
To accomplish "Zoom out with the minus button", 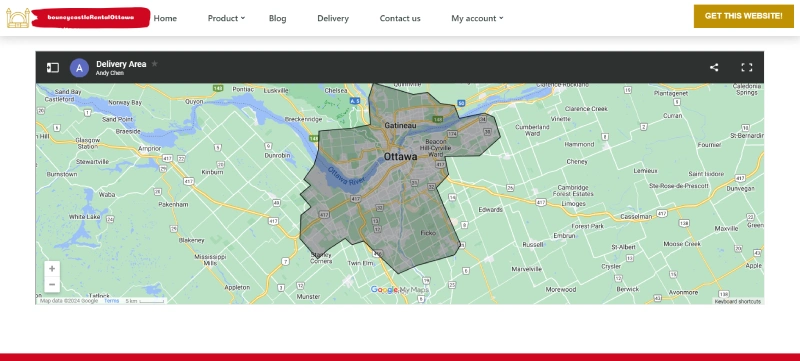I will coord(52,285).
